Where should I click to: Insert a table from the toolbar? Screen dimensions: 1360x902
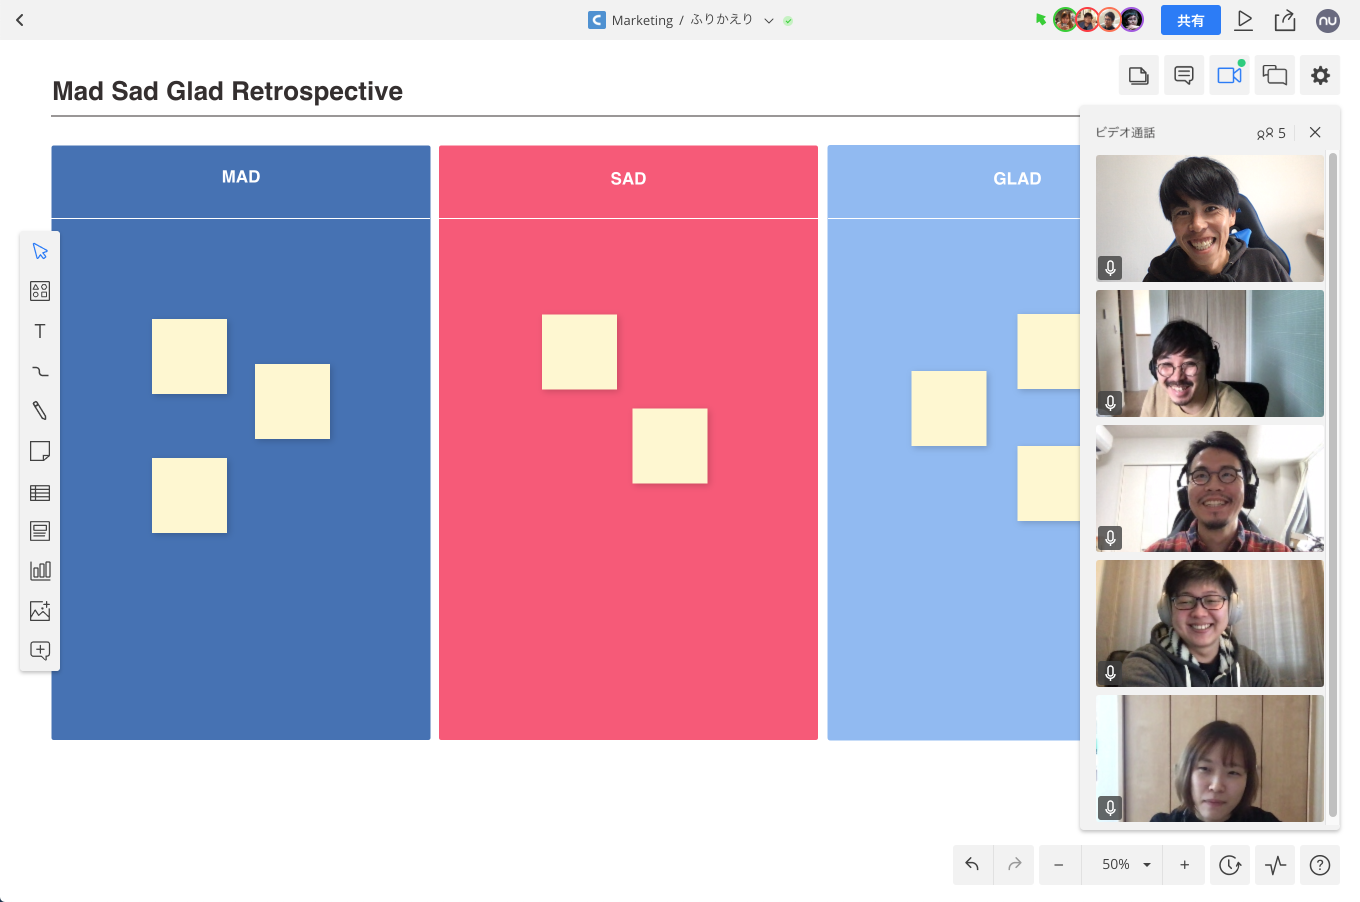coord(40,492)
